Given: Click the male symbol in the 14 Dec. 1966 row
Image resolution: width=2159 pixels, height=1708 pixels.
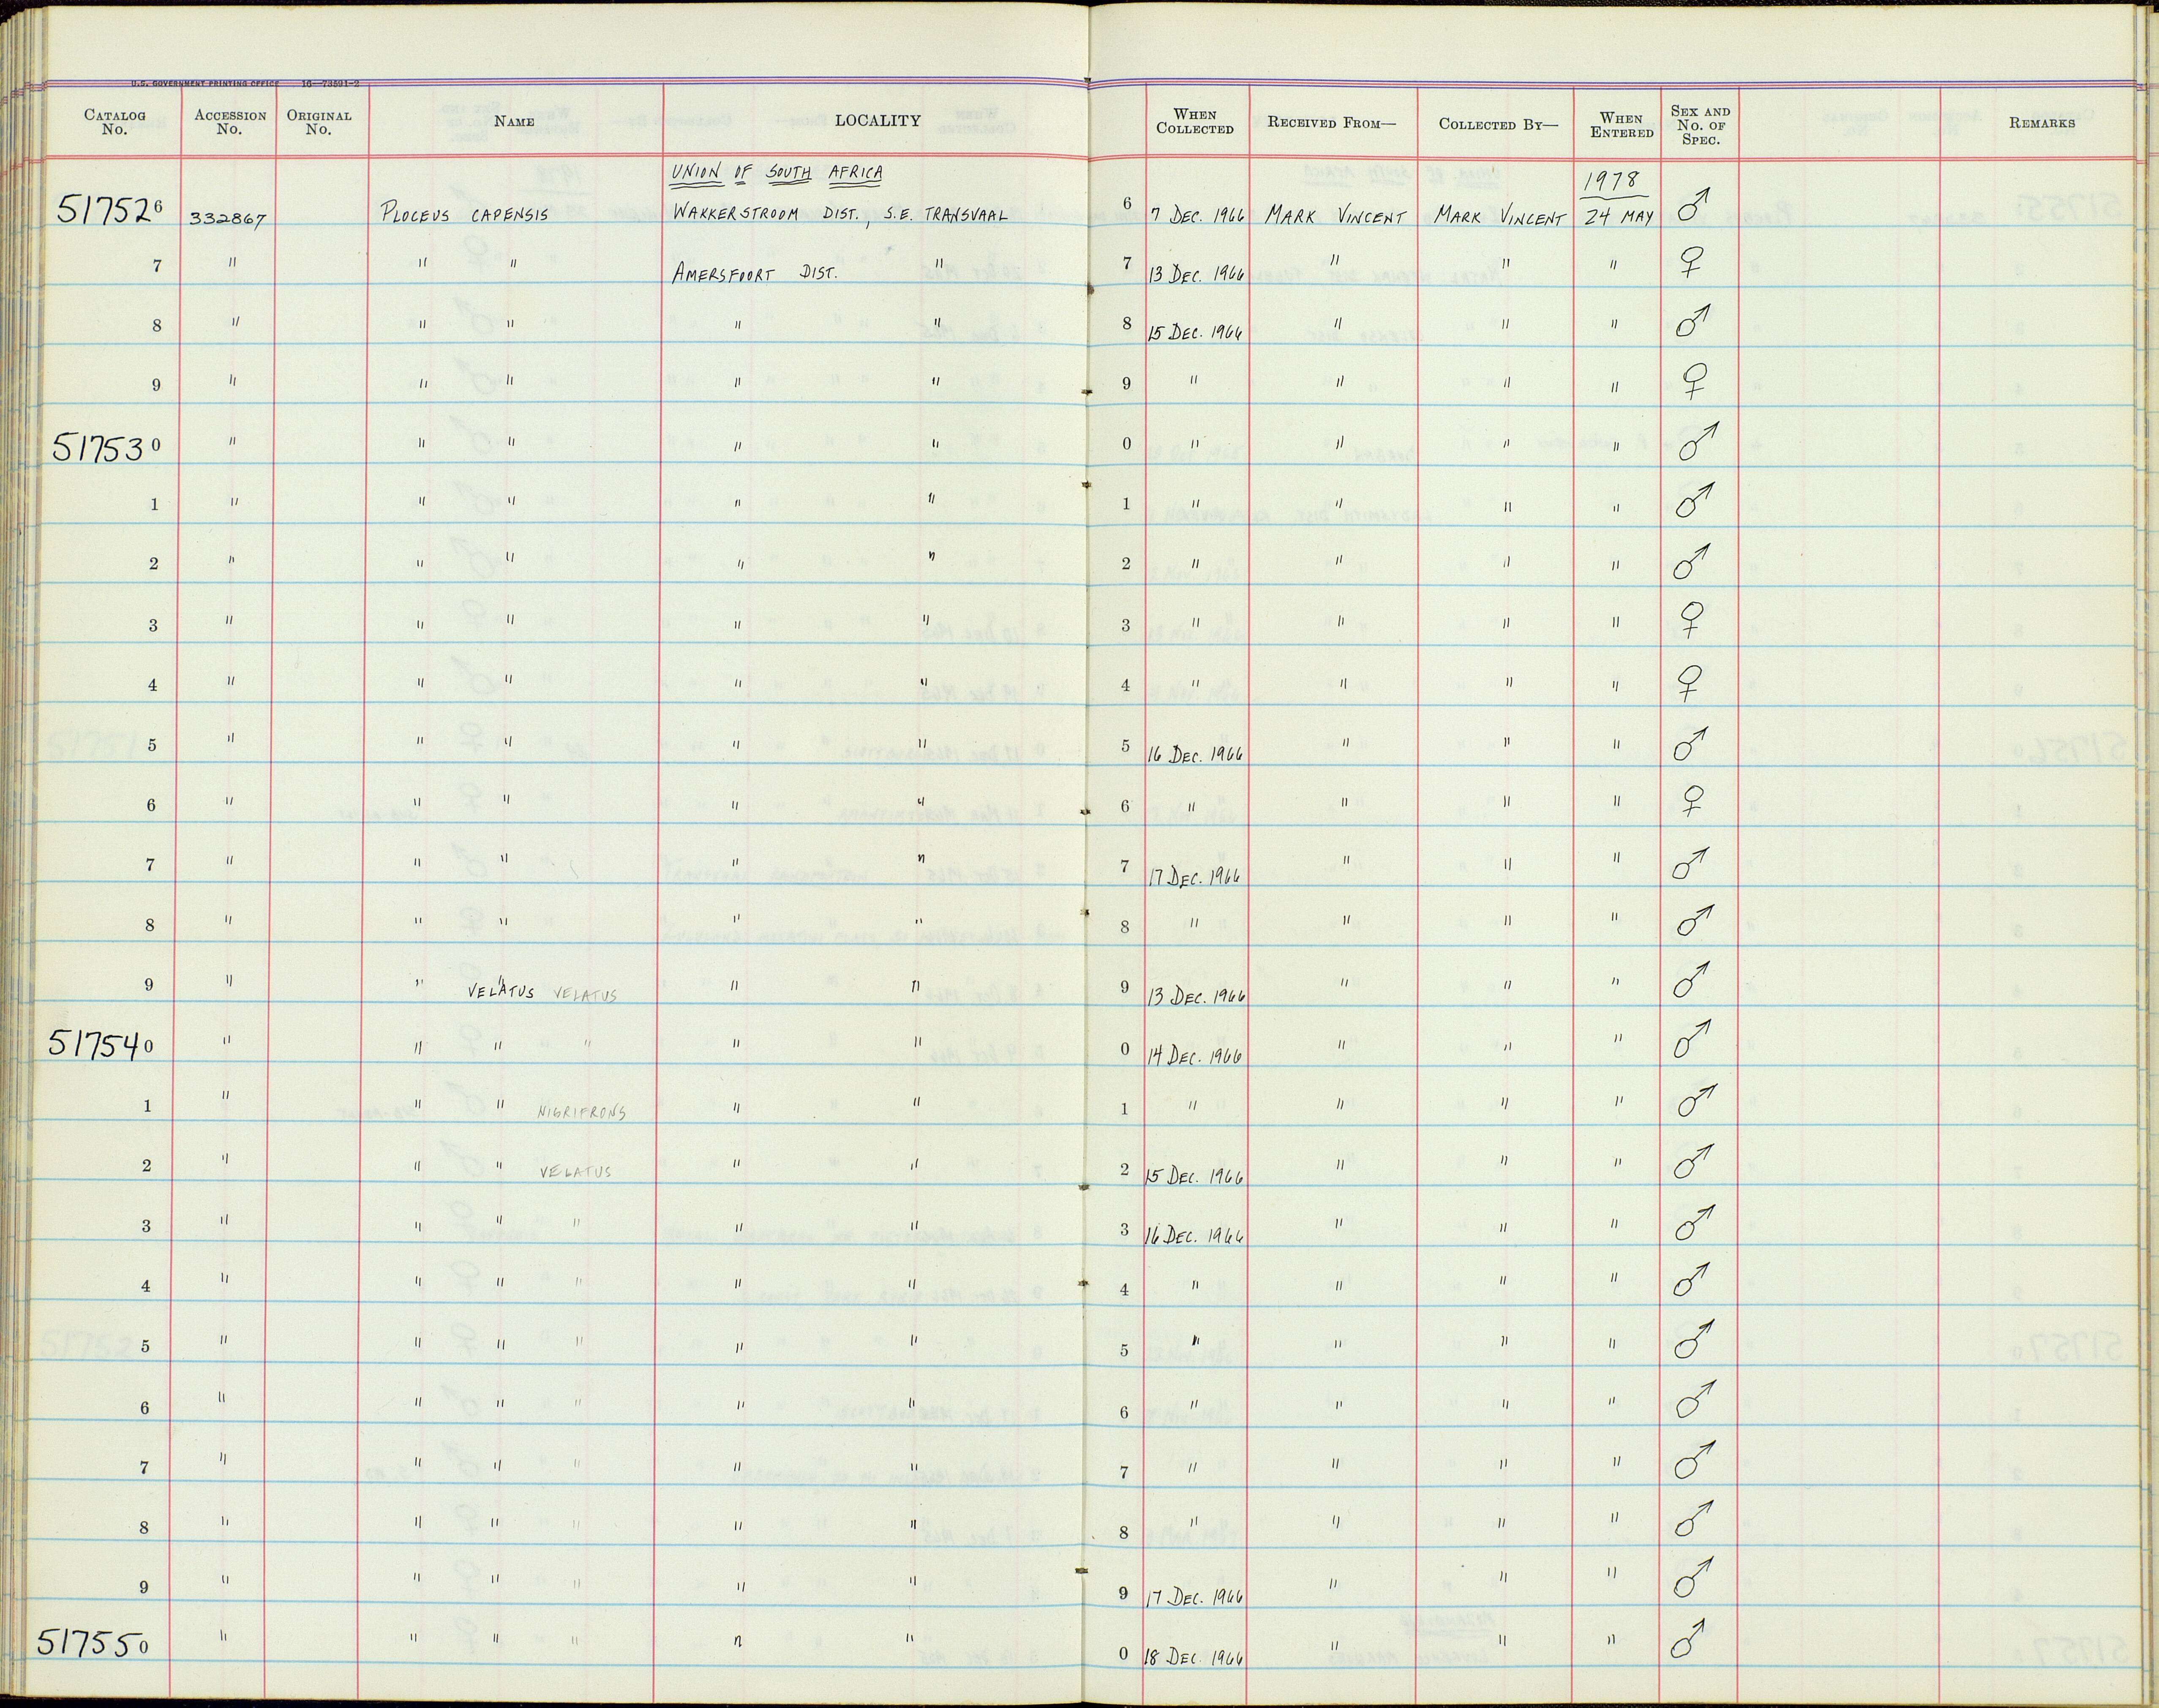Looking at the screenshot, I should (1692, 1039).
